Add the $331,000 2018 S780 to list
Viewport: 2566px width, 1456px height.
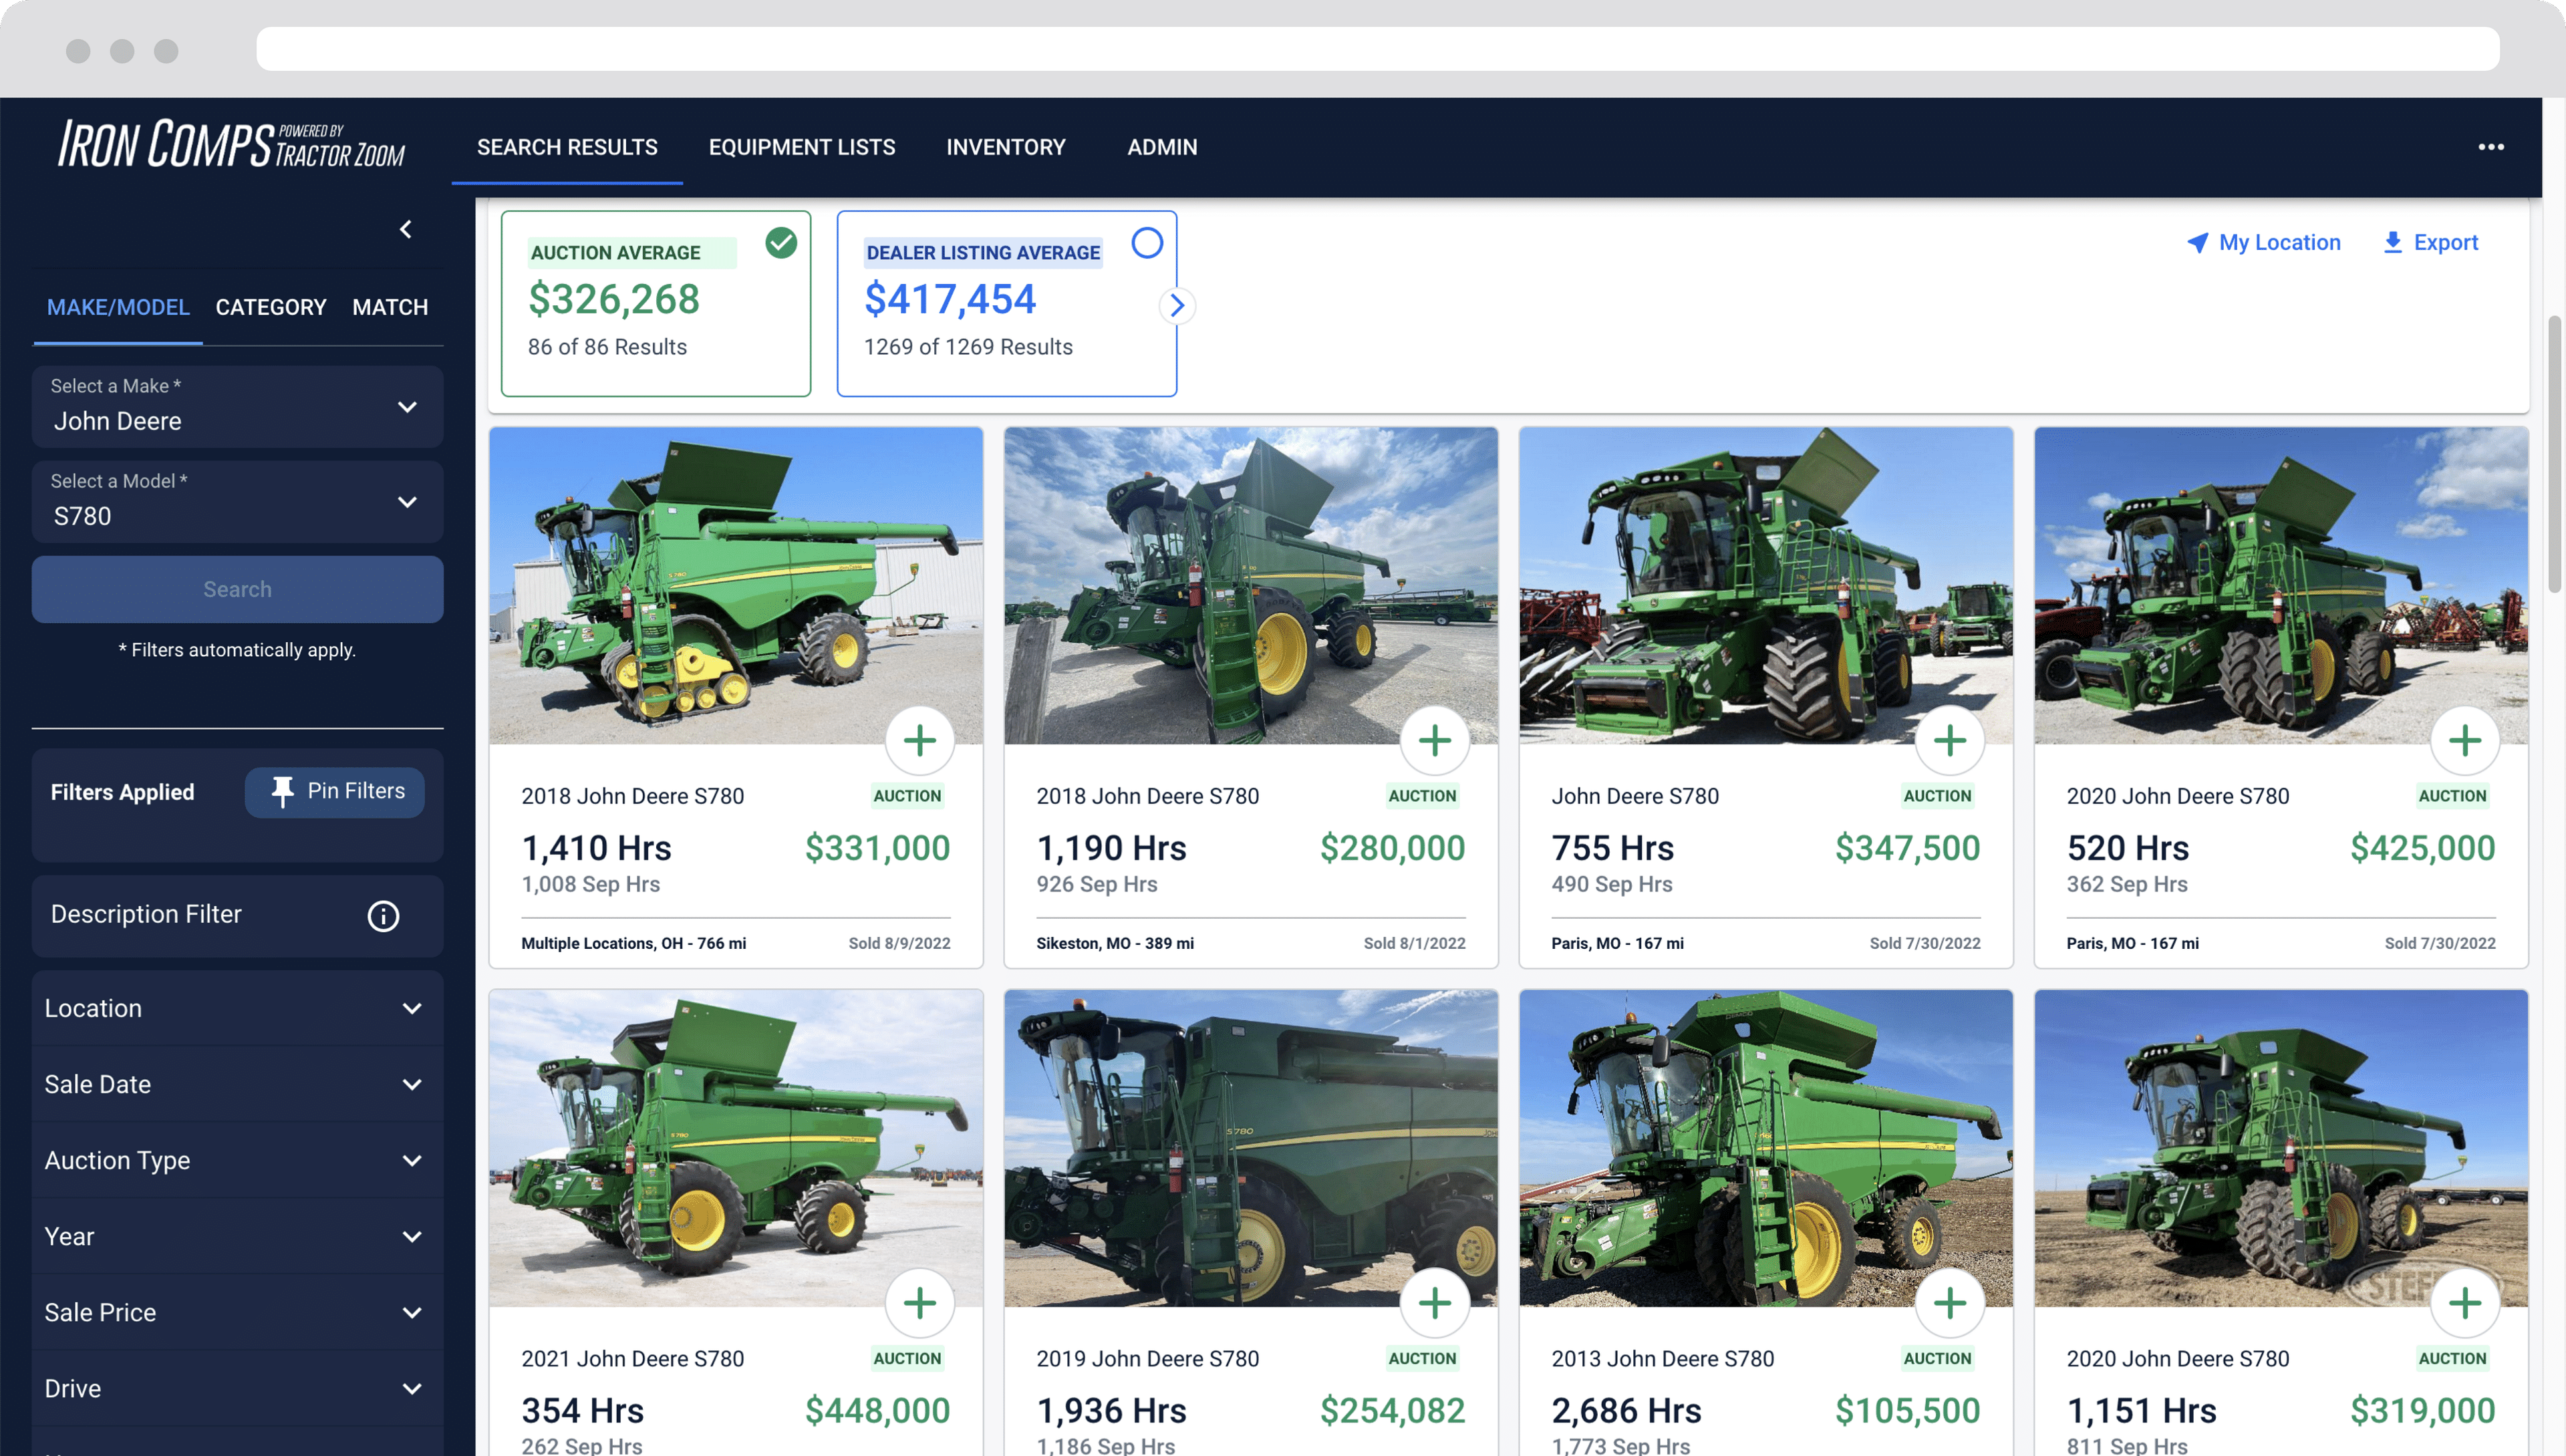[919, 741]
